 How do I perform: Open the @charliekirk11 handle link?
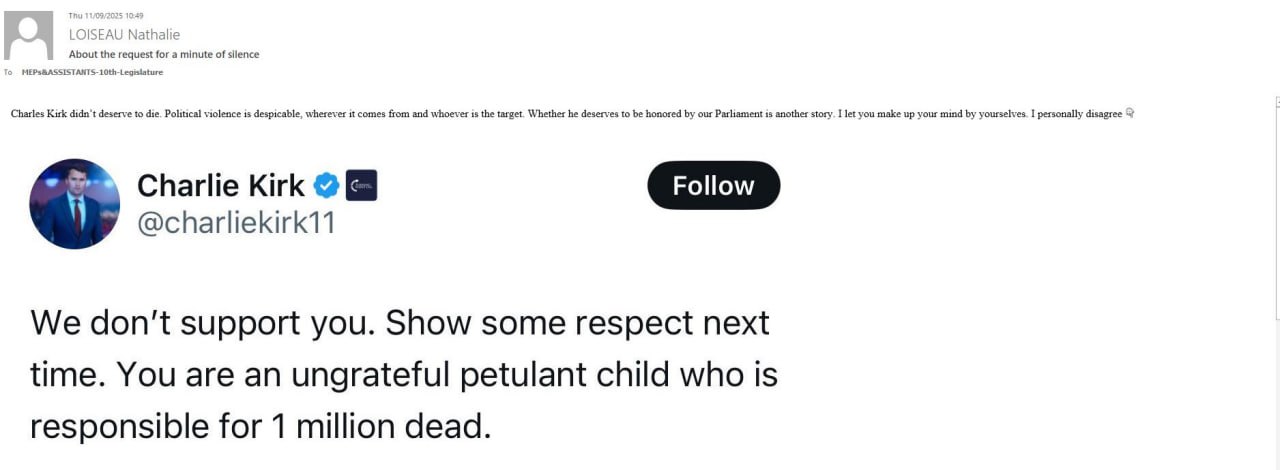pos(236,223)
